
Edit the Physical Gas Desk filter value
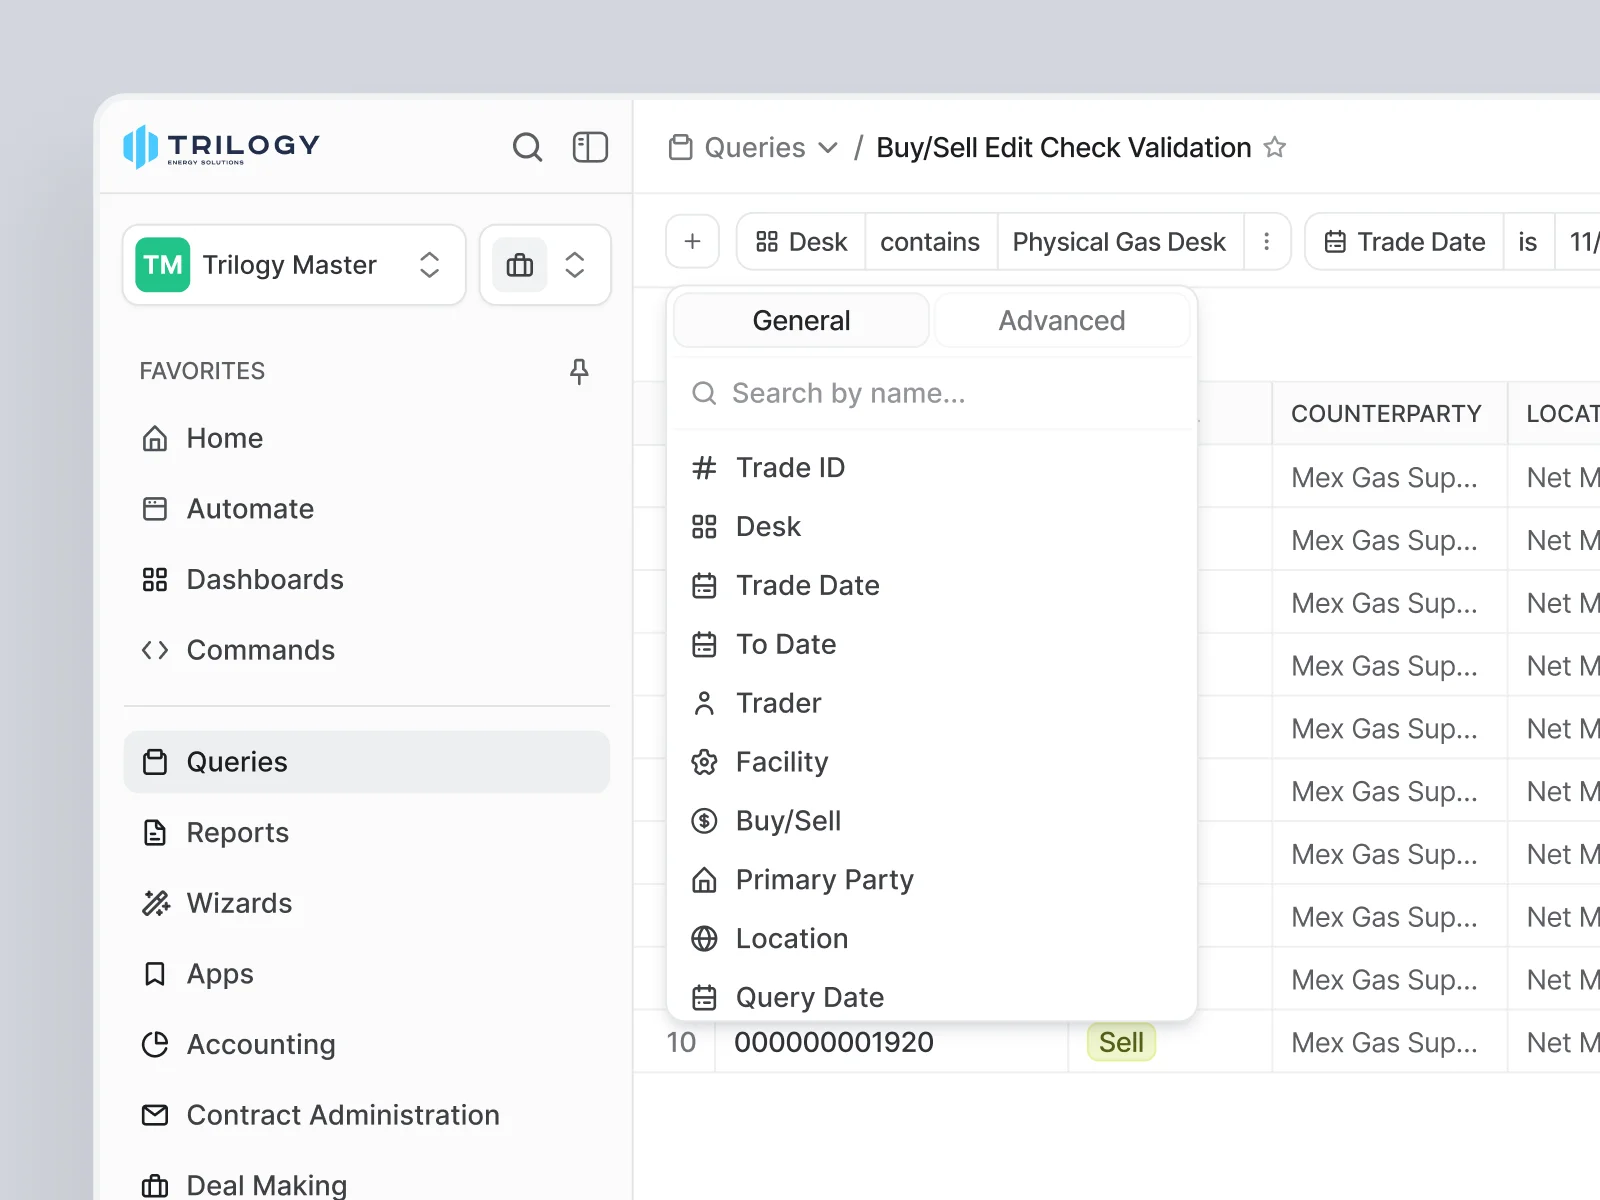click(x=1119, y=242)
